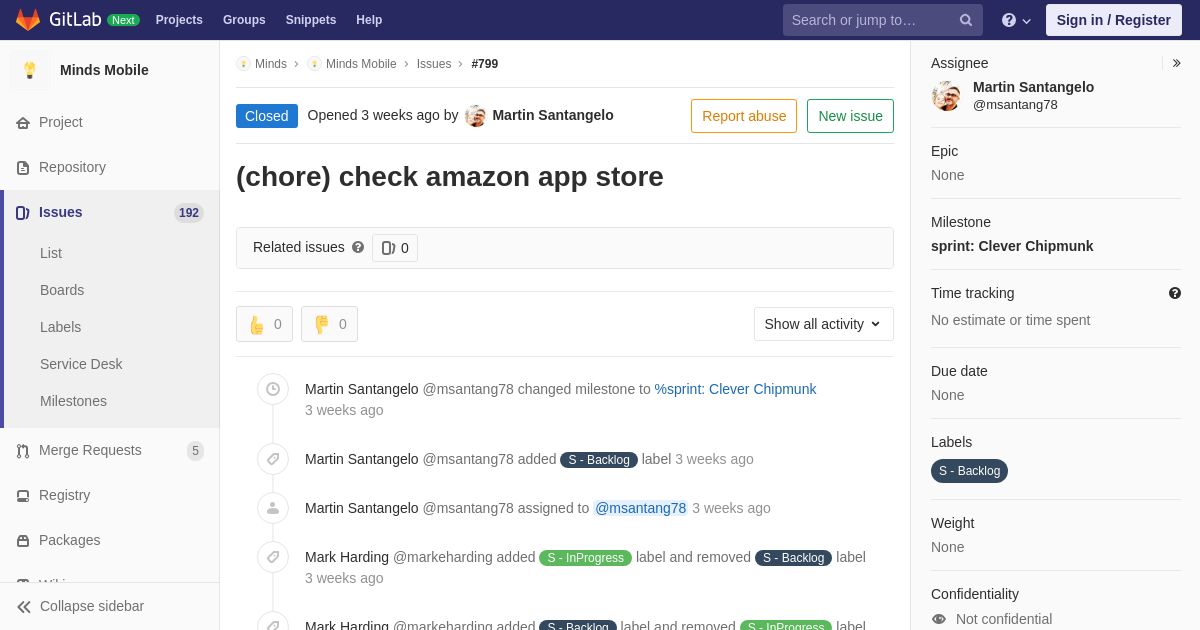Click S - Backlog badge in Martin's activity
The image size is (1200, 630).
[x=599, y=460]
